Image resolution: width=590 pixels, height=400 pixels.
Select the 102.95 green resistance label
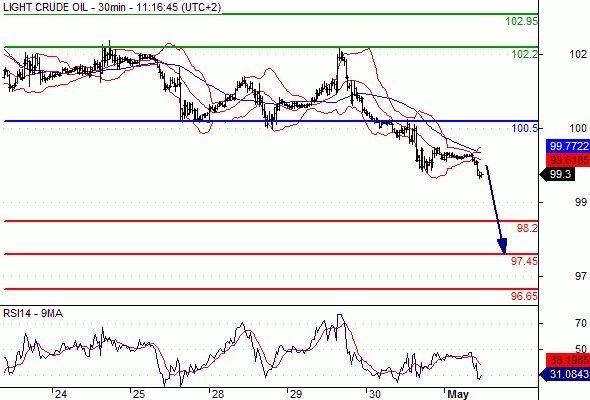click(522, 21)
